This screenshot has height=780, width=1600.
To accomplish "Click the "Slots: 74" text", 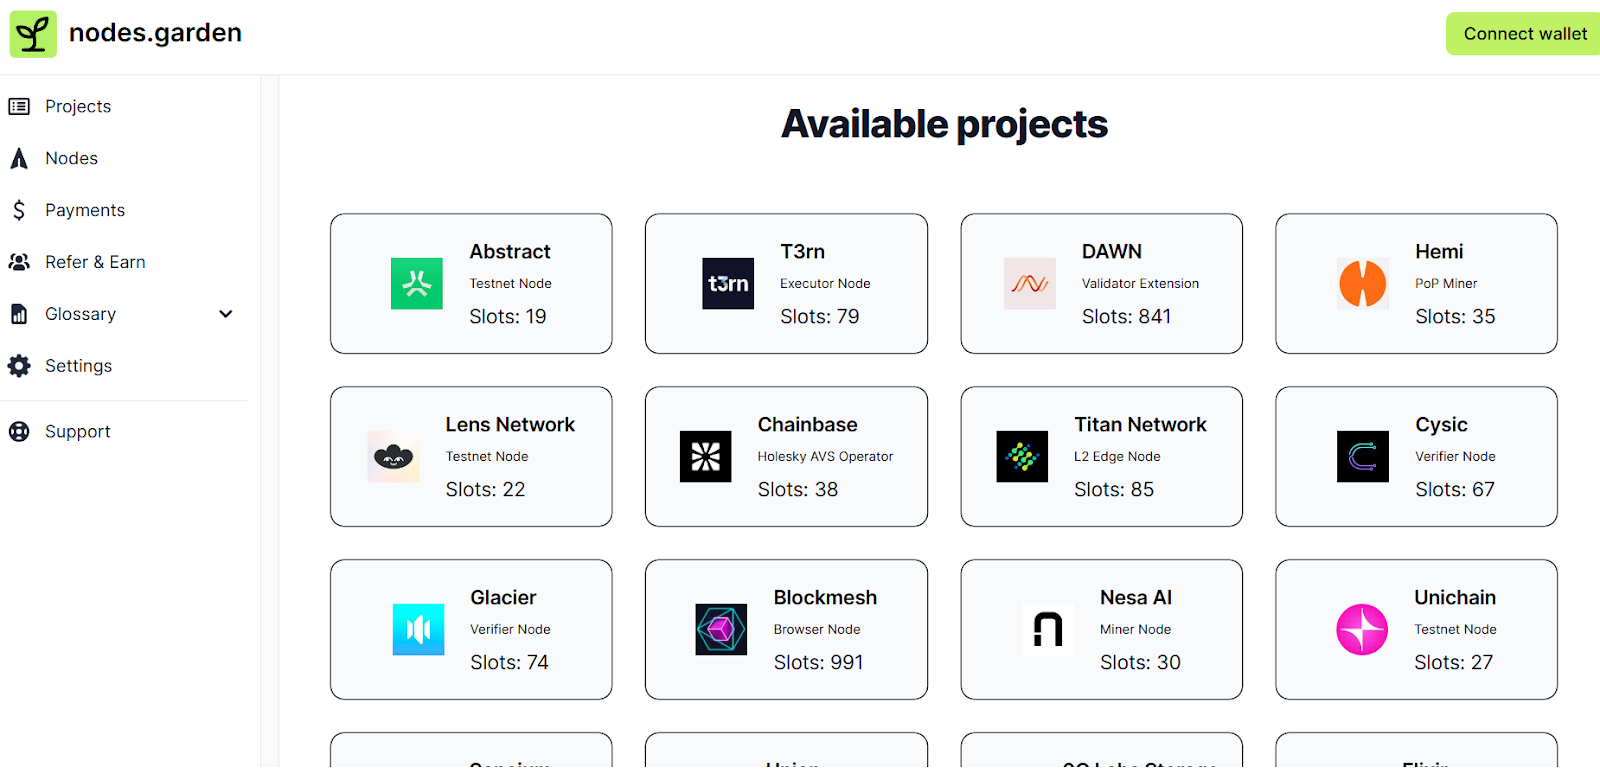I will [x=509, y=663].
